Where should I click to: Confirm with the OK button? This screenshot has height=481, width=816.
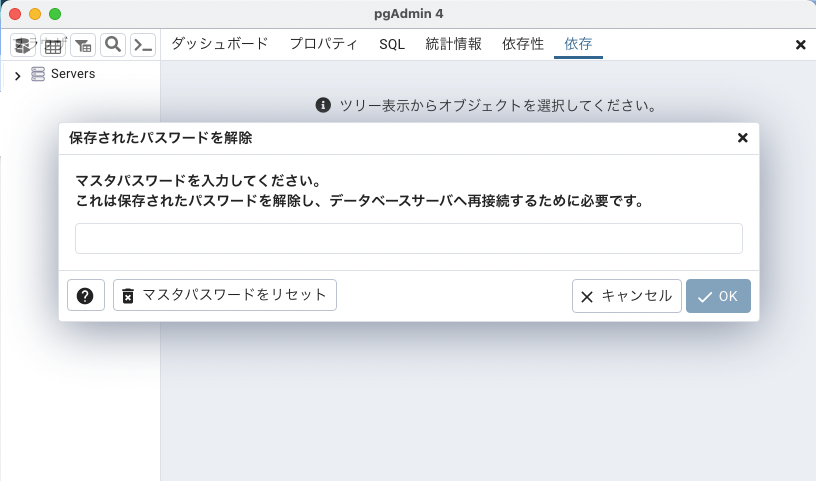tap(718, 296)
